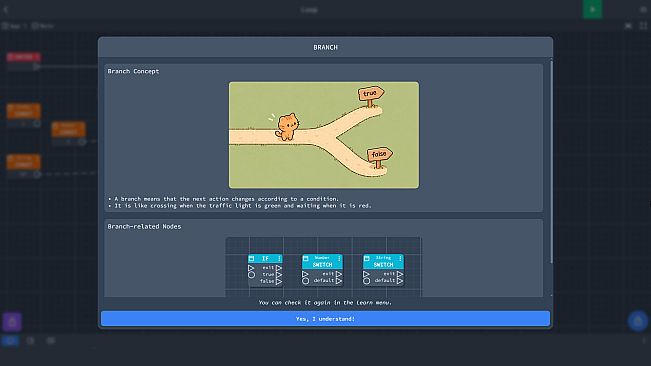Open Number SWITCH node's three-dot menu
This screenshot has height=366, width=651.
pos(339,259)
